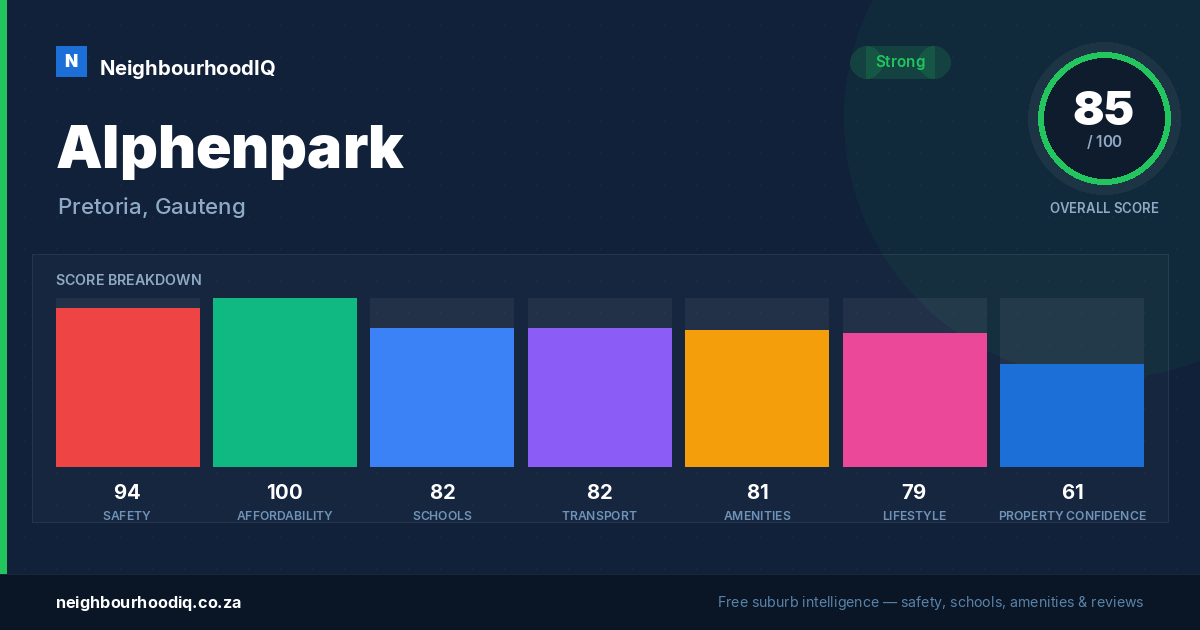This screenshot has width=1200, height=630.
Task: Click the Schools score value 82
Action: (442, 492)
